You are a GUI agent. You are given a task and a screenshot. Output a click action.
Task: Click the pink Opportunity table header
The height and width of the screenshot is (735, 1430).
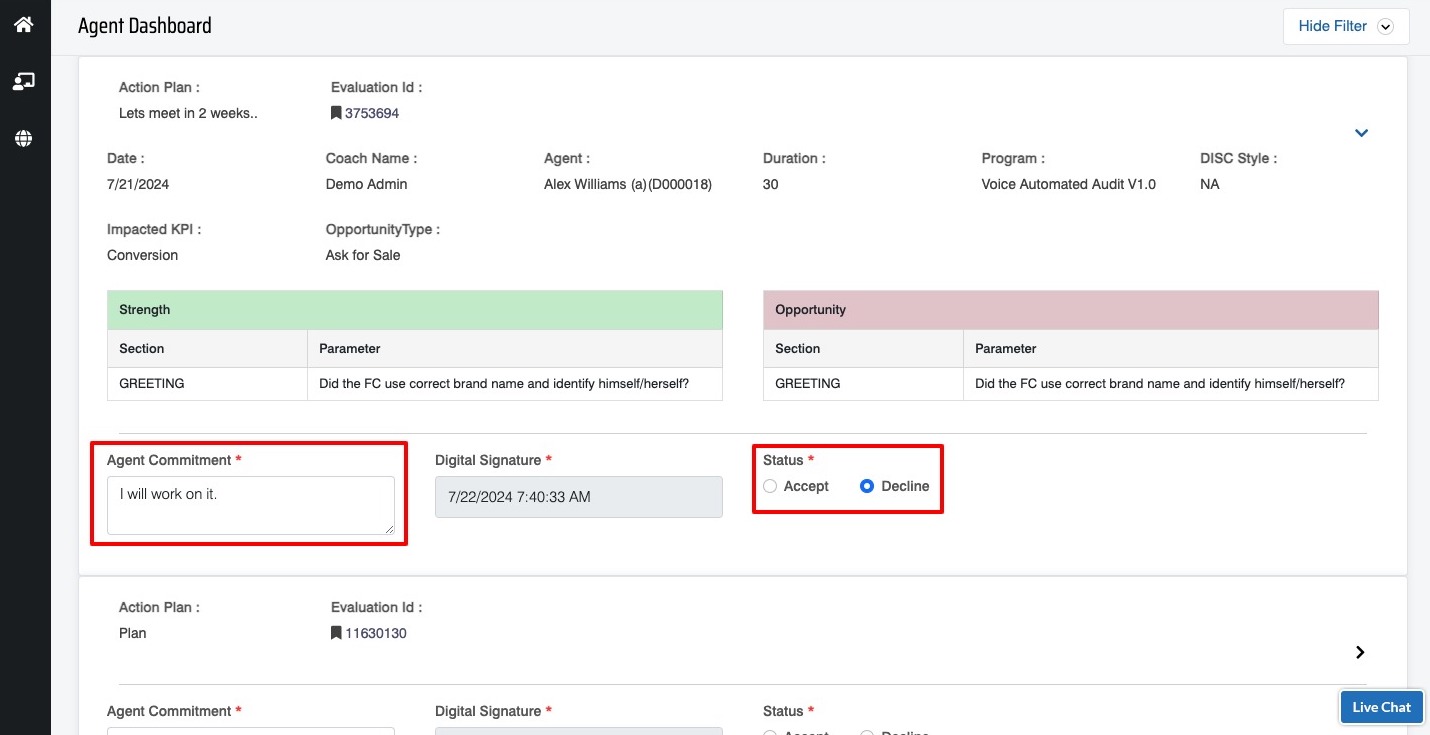tap(1070, 310)
